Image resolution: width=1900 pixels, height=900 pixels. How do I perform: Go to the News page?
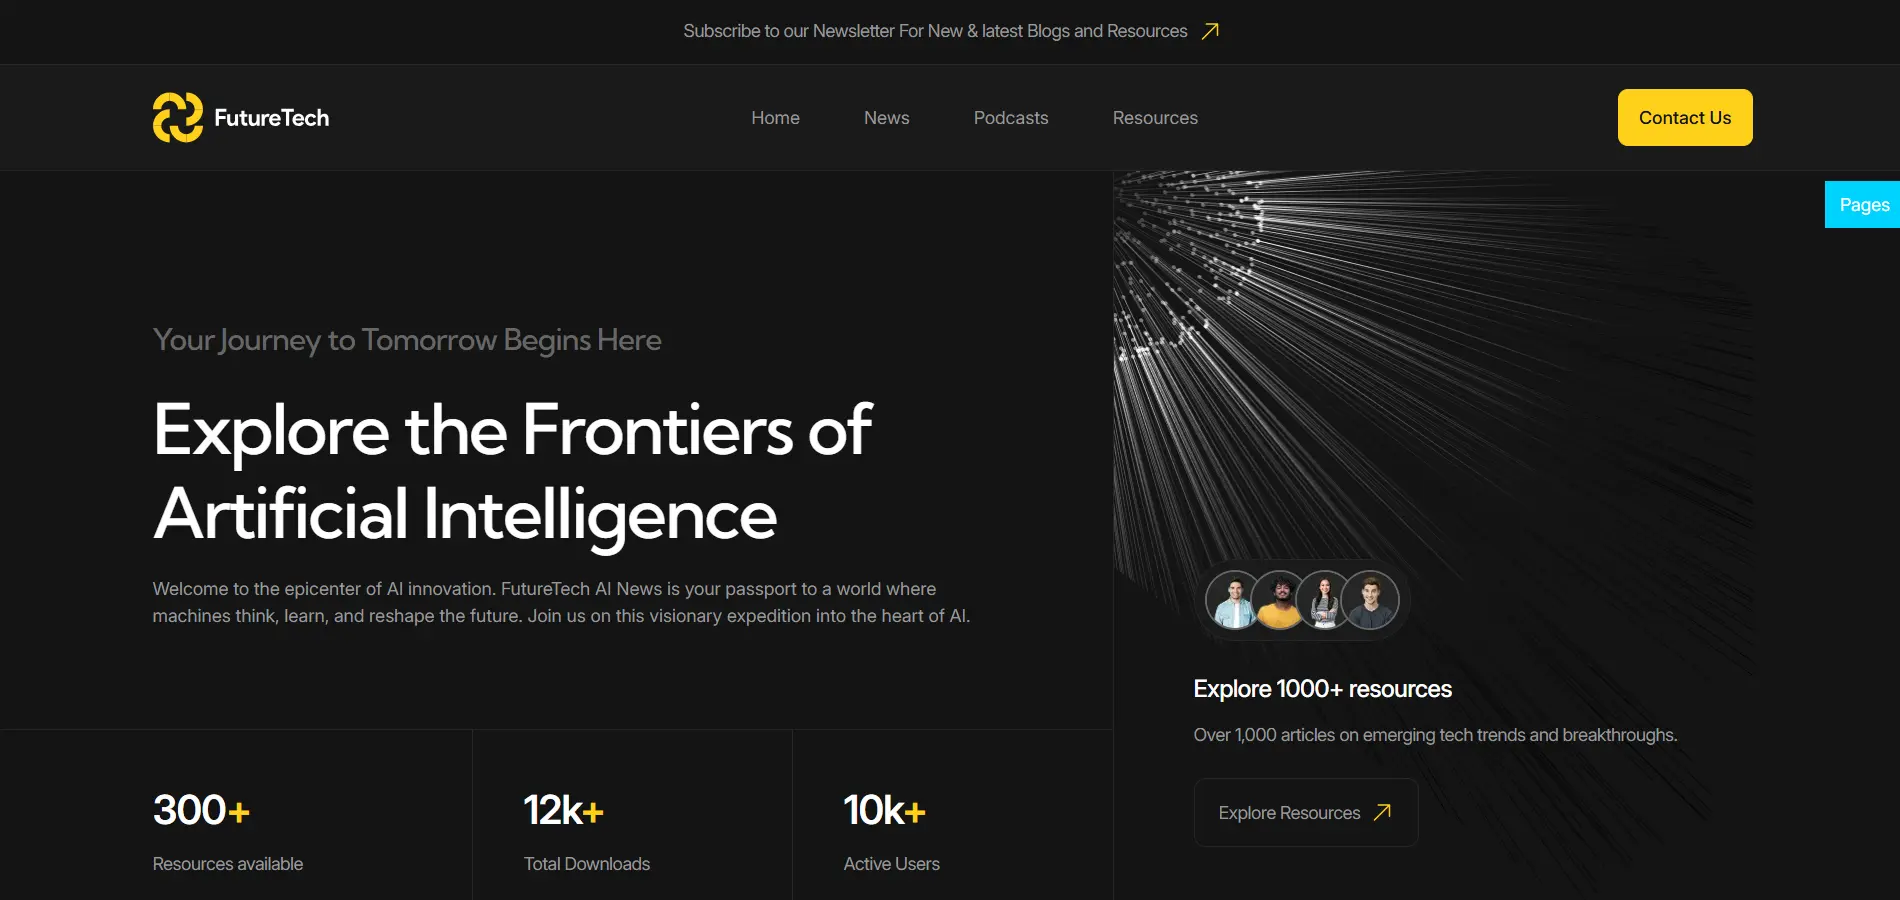(x=886, y=118)
